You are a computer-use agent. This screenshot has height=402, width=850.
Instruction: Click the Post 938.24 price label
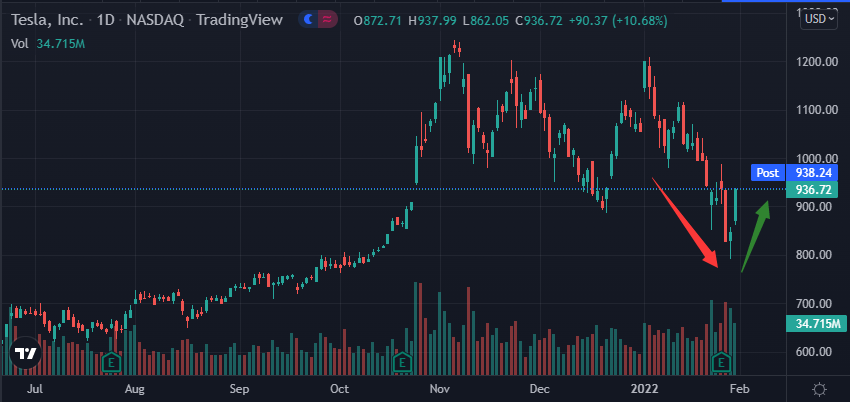click(794, 172)
